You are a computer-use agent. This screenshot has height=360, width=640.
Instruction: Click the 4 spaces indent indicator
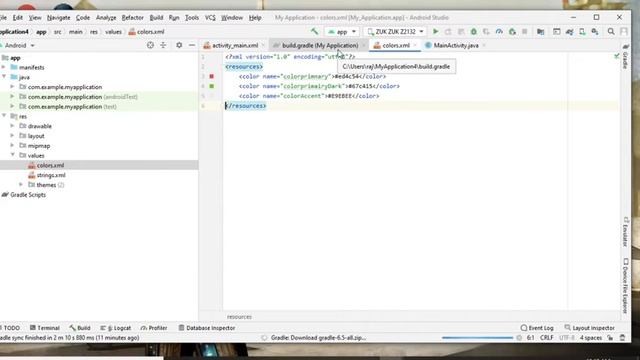pyautogui.click(x=591, y=338)
